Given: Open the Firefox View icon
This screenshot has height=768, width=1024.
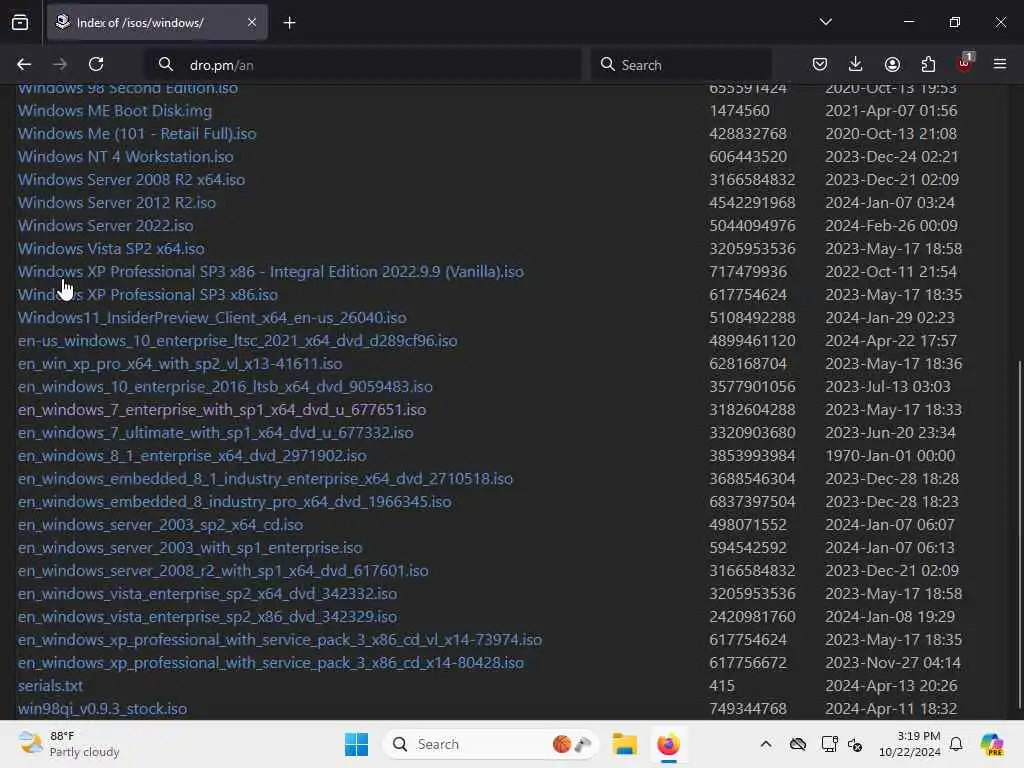Looking at the screenshot, I should point(20,22).
